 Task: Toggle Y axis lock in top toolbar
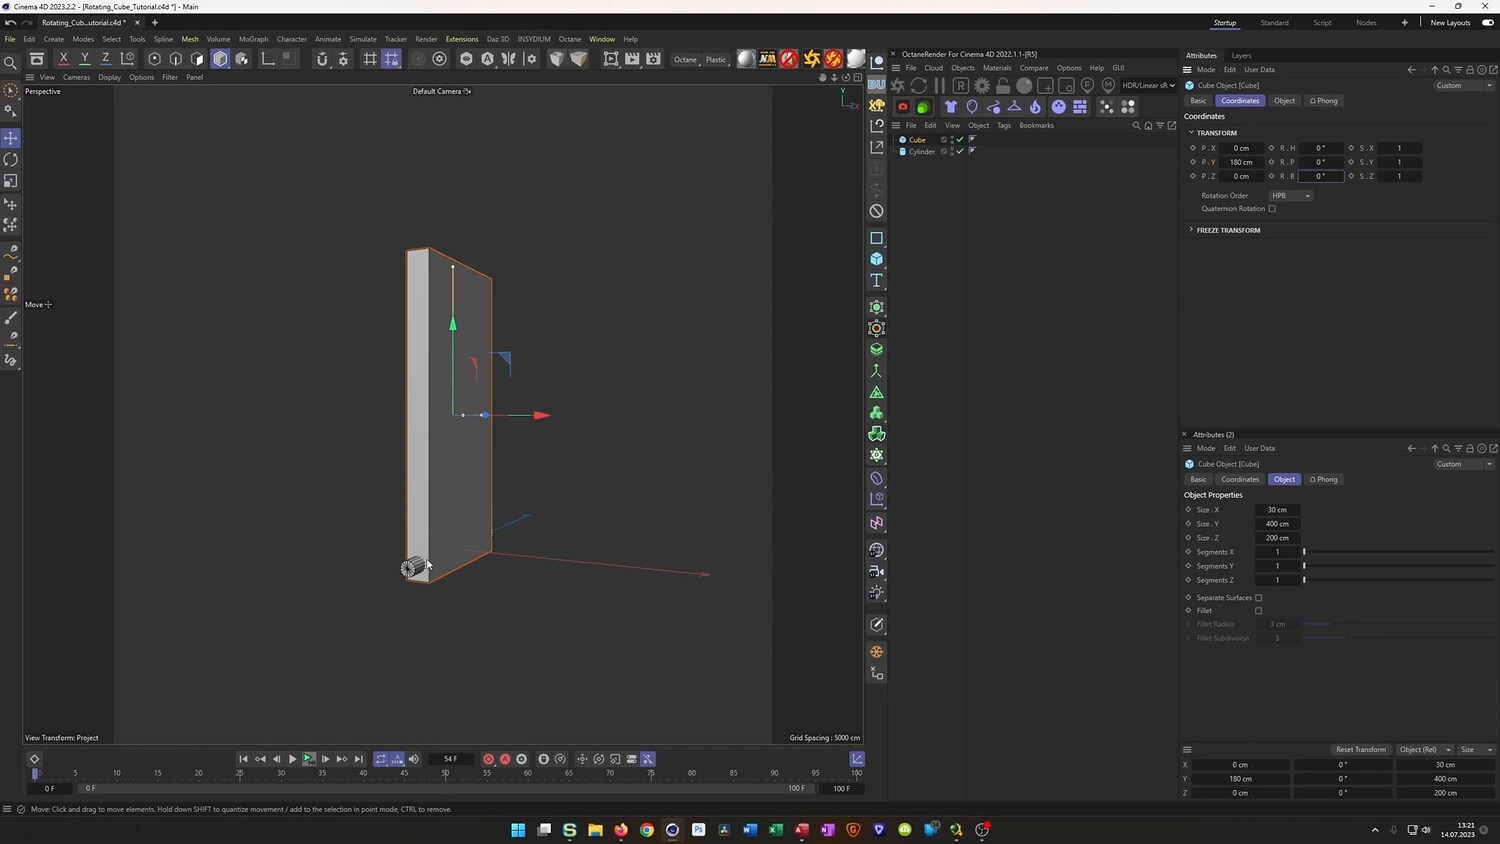click(x=85, y=59)
